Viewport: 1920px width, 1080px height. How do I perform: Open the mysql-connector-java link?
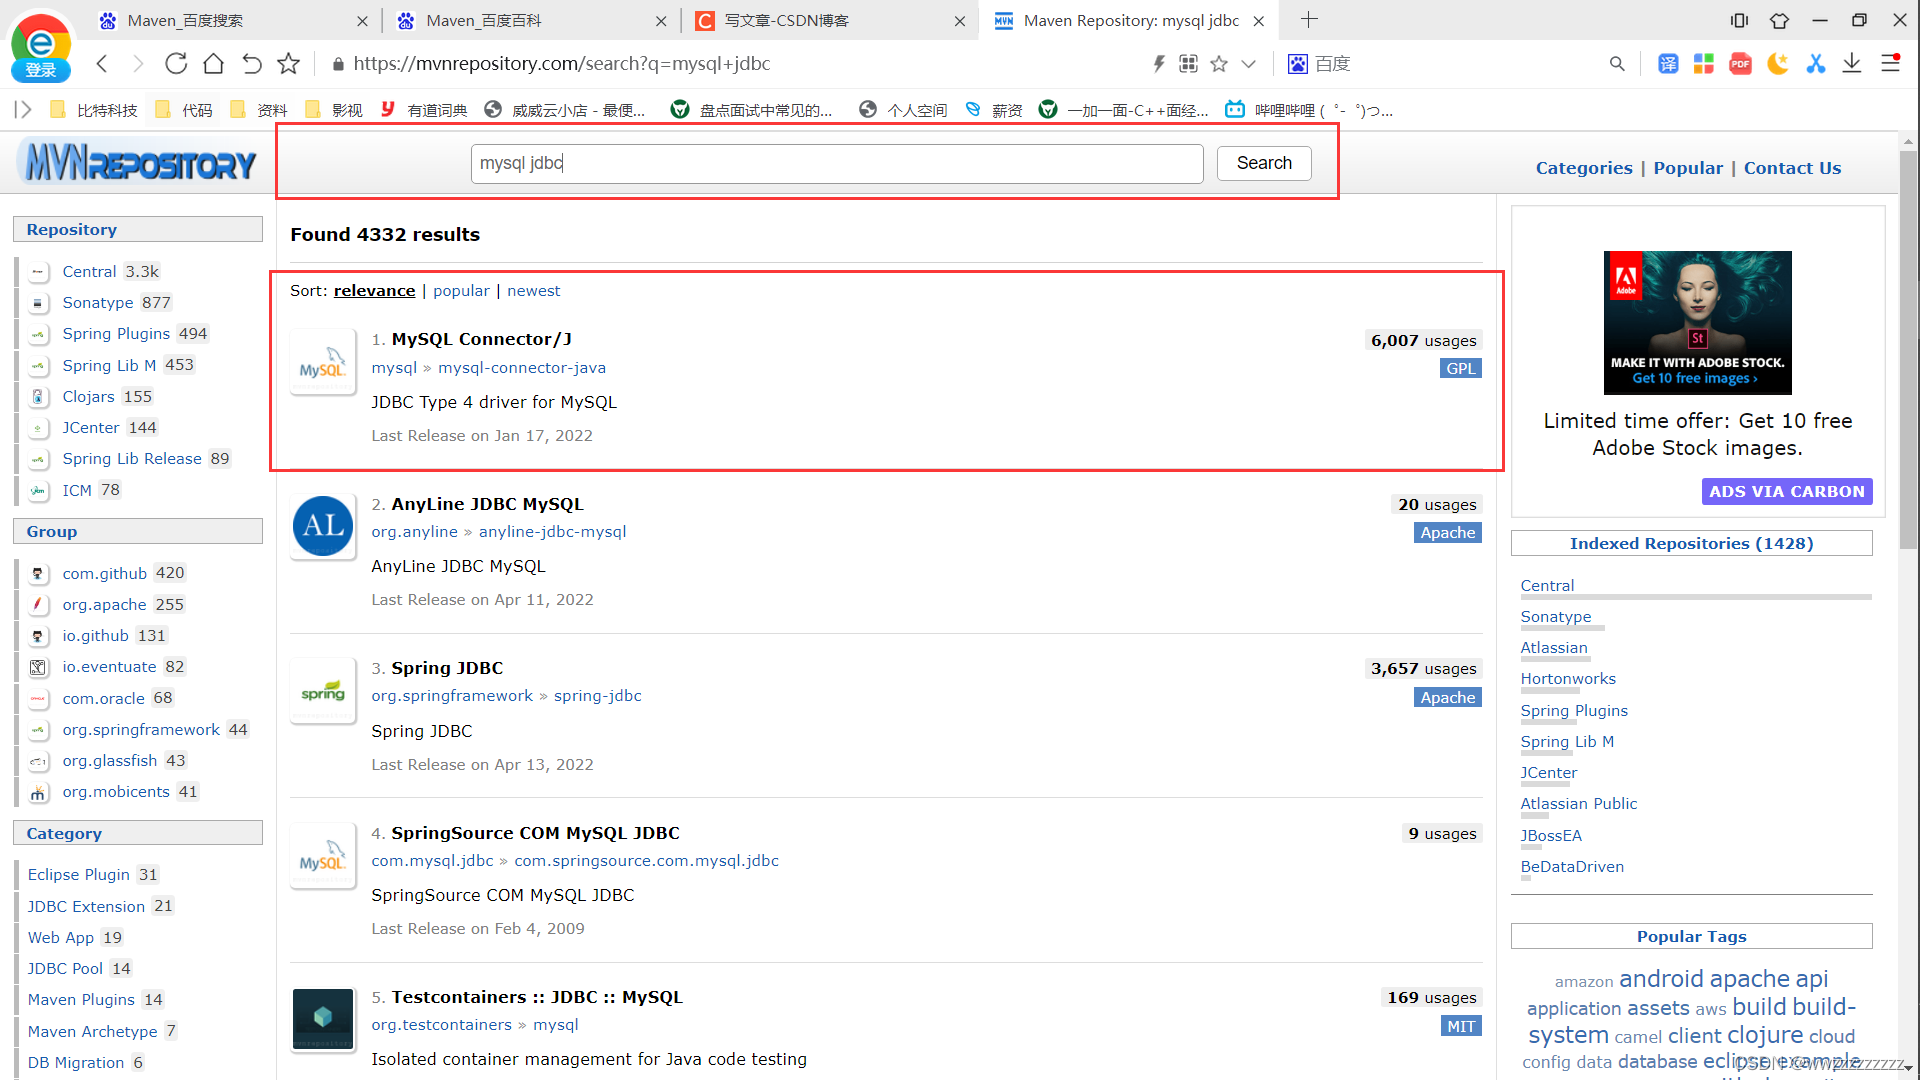(521, 368)
